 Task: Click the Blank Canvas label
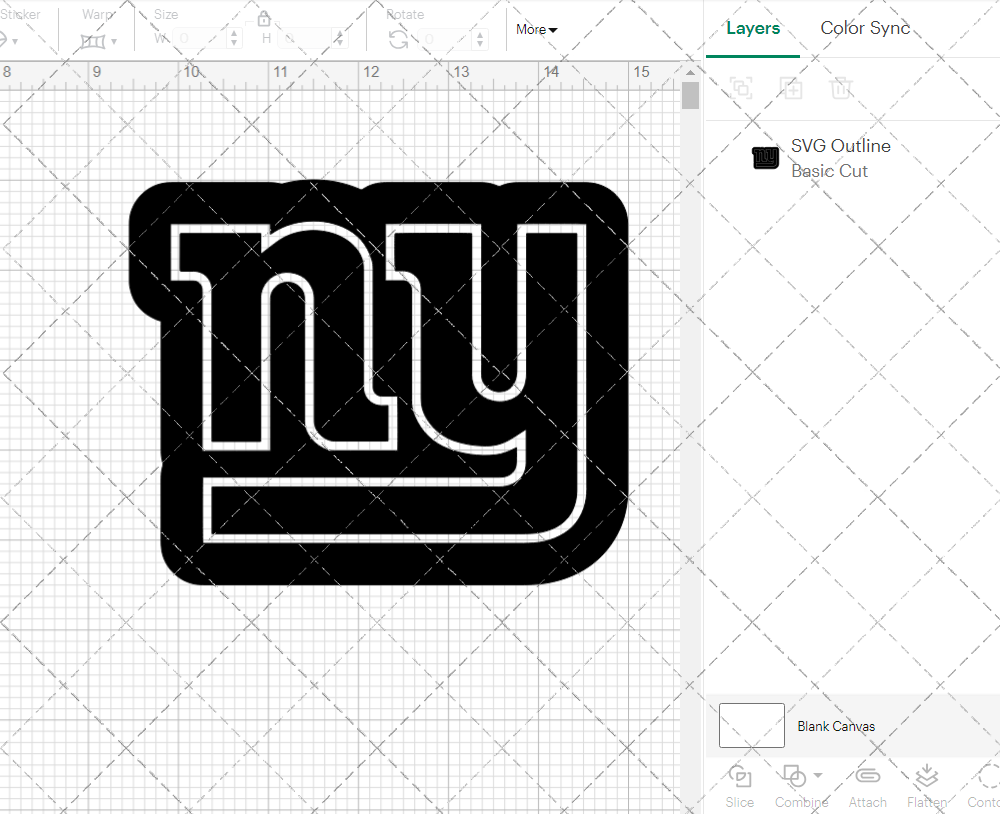coord(836,726)
